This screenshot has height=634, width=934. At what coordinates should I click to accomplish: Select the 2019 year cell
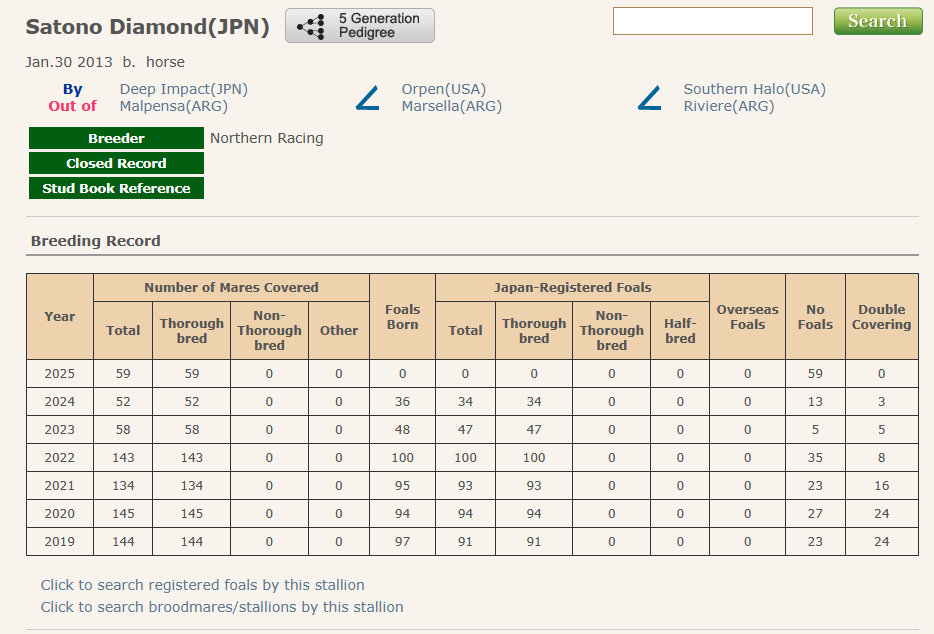click(x=60, y=542)
